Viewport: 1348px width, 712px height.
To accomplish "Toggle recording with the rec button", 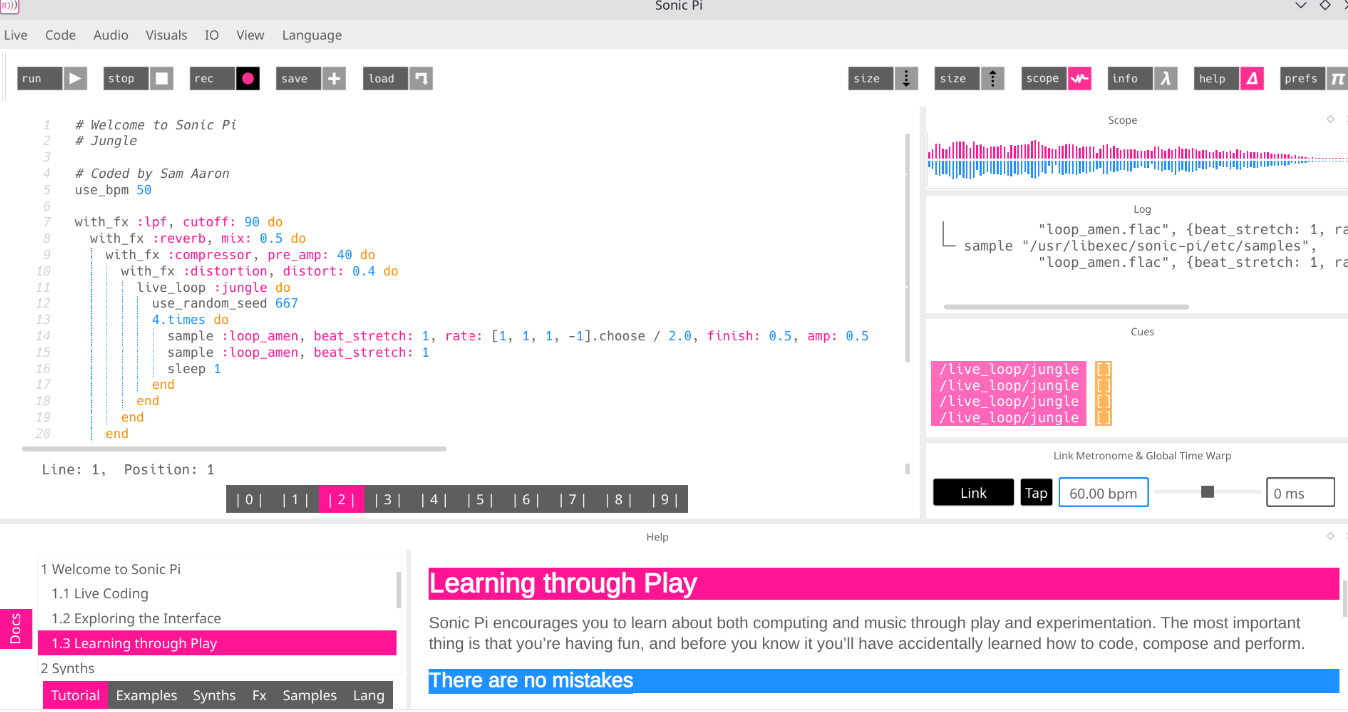I will click(225, 79).
